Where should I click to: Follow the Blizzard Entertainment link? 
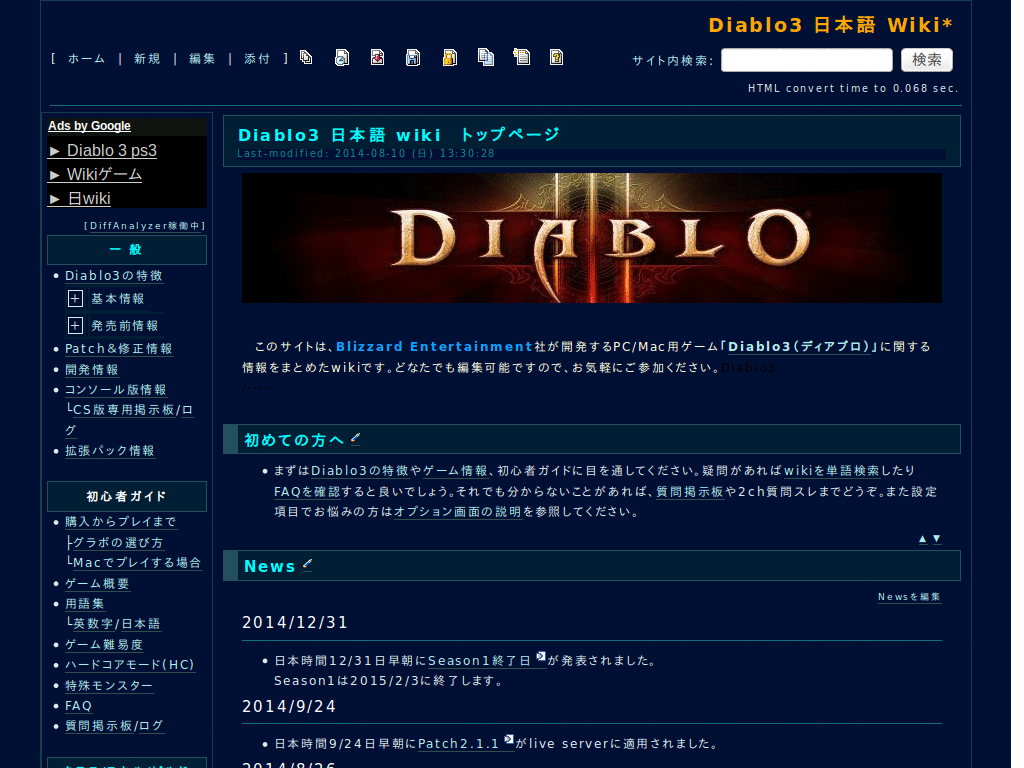(434, 347)
